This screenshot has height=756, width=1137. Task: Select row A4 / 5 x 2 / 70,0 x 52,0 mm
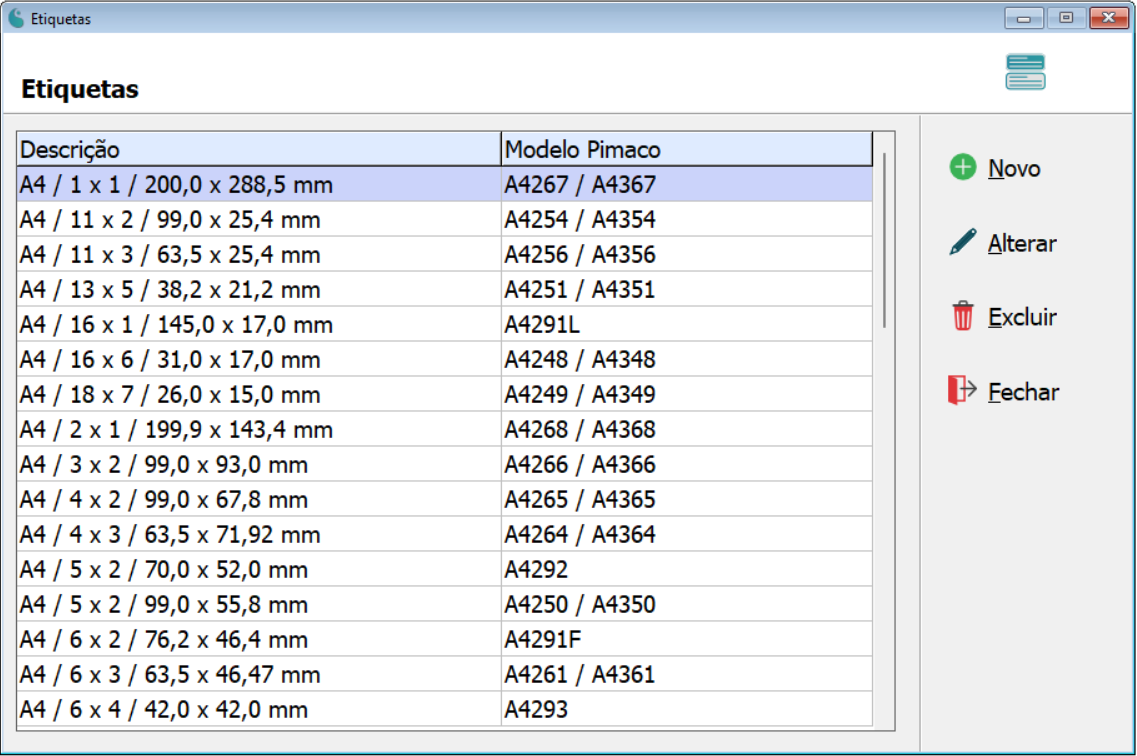tap(445, 569)
